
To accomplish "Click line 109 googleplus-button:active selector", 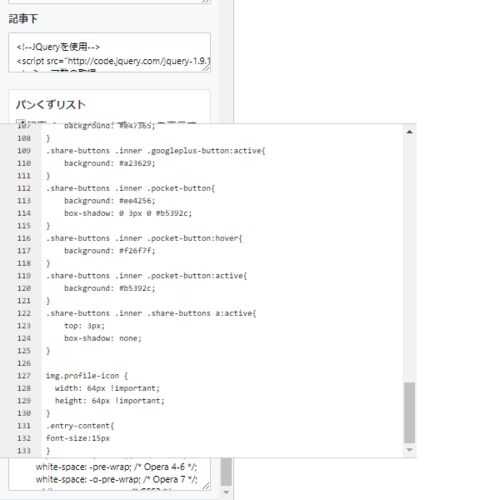I will [x=156, y=151].
